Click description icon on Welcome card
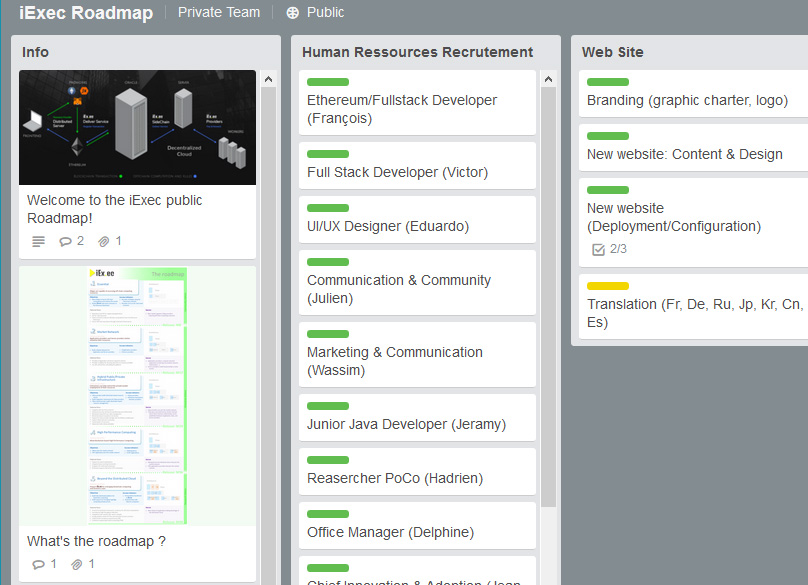Viewport: 808px width, 585px height. point(38,241)
